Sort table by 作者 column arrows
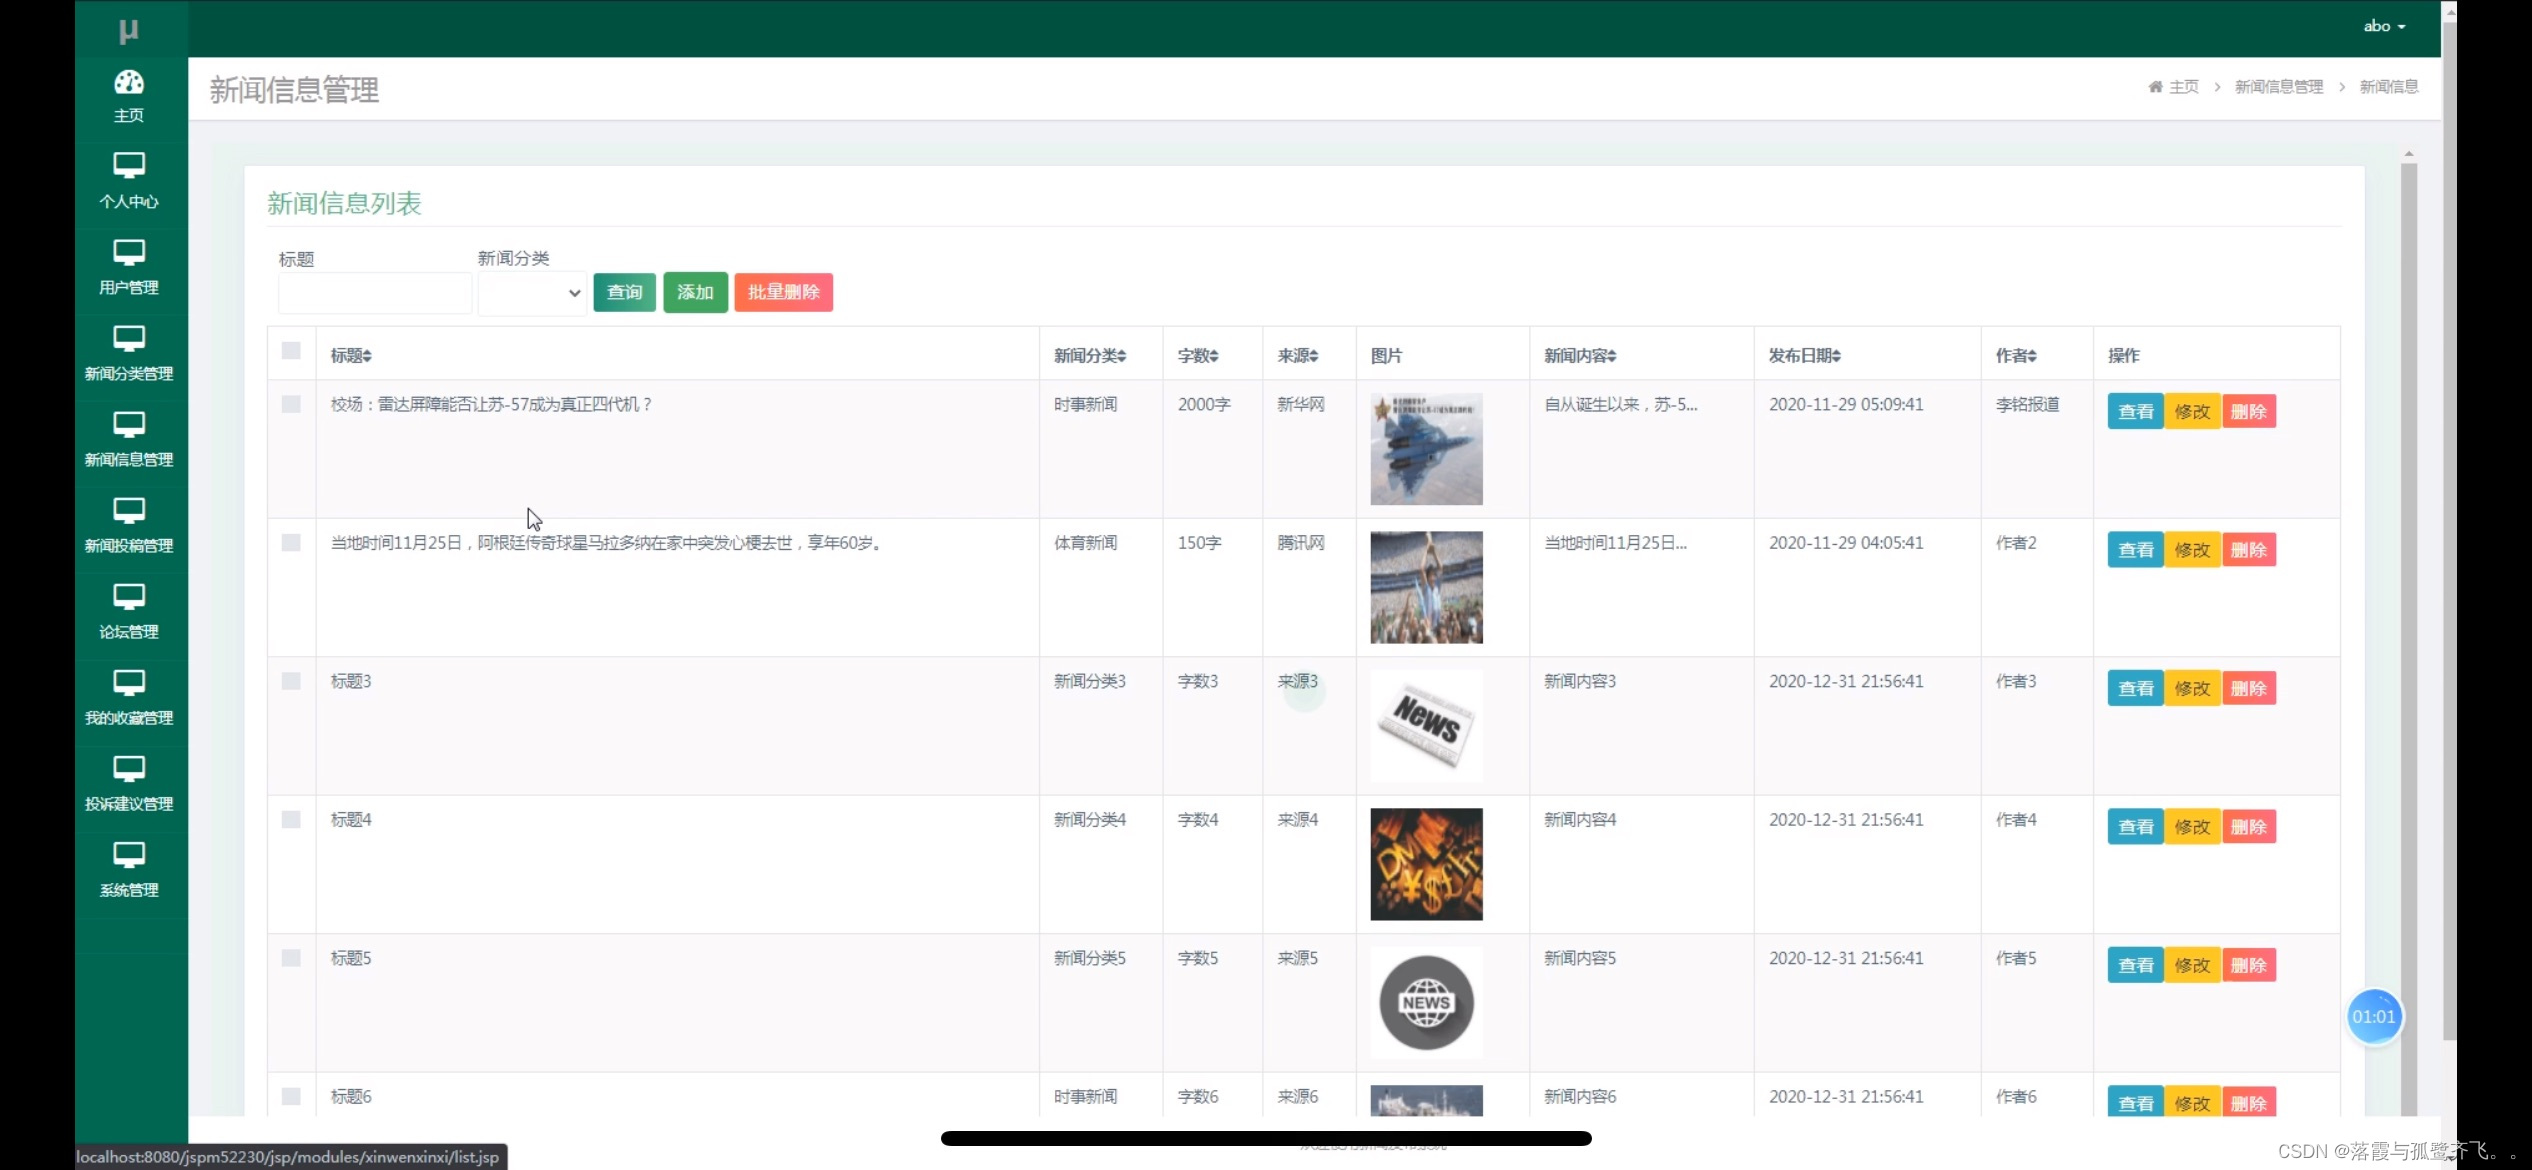The height and width of the screenshot is (1170, 2532). [x=2032, y=356]
